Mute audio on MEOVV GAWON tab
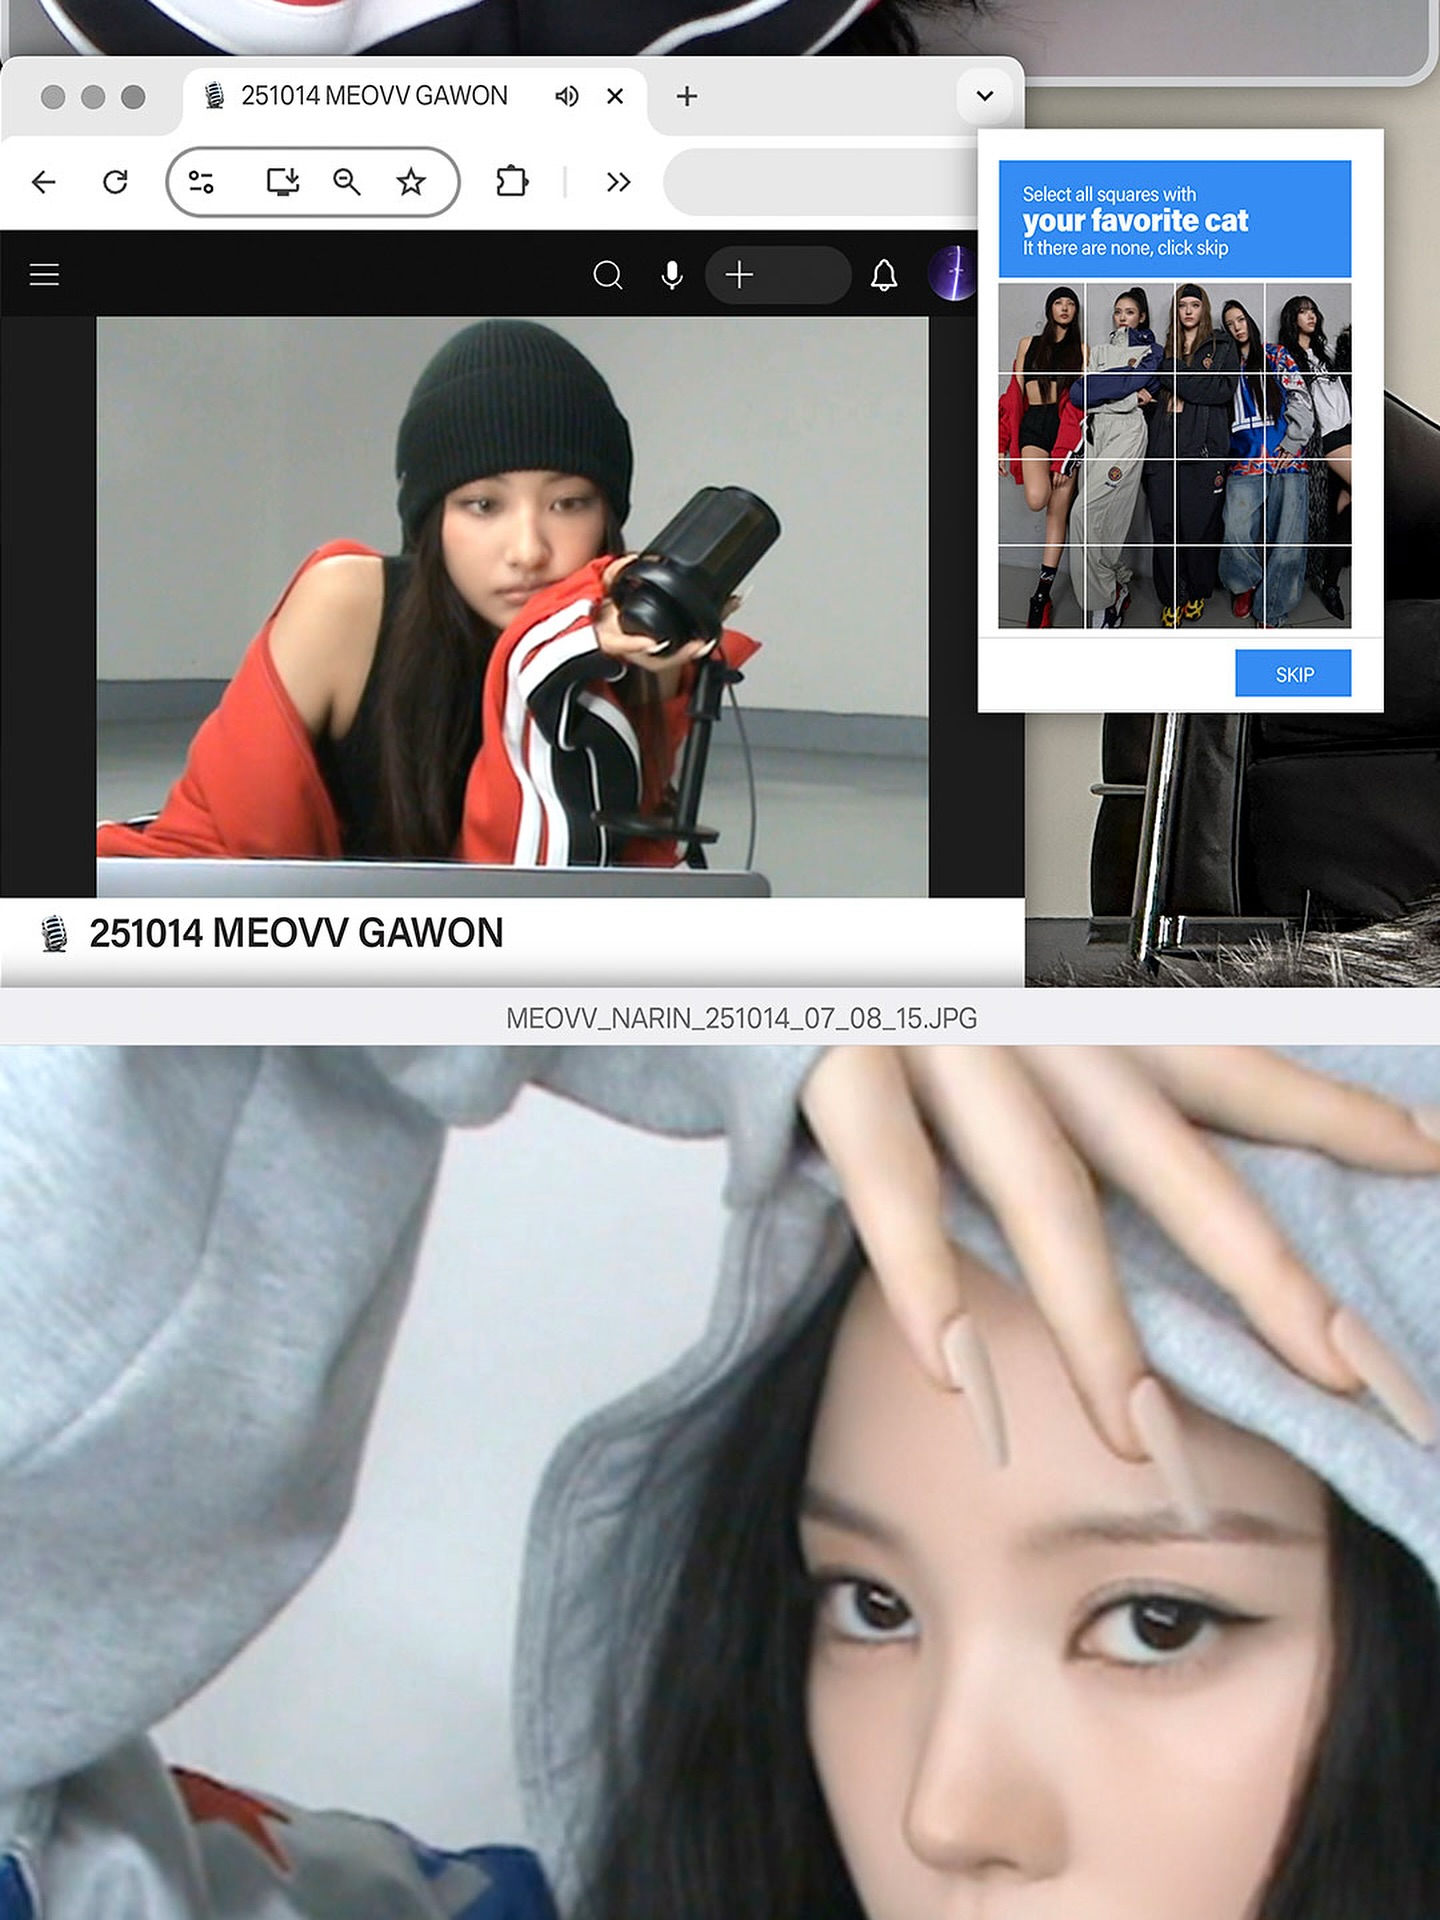This screenshot has height=1920, width=1440. click(x=567, y=96)
